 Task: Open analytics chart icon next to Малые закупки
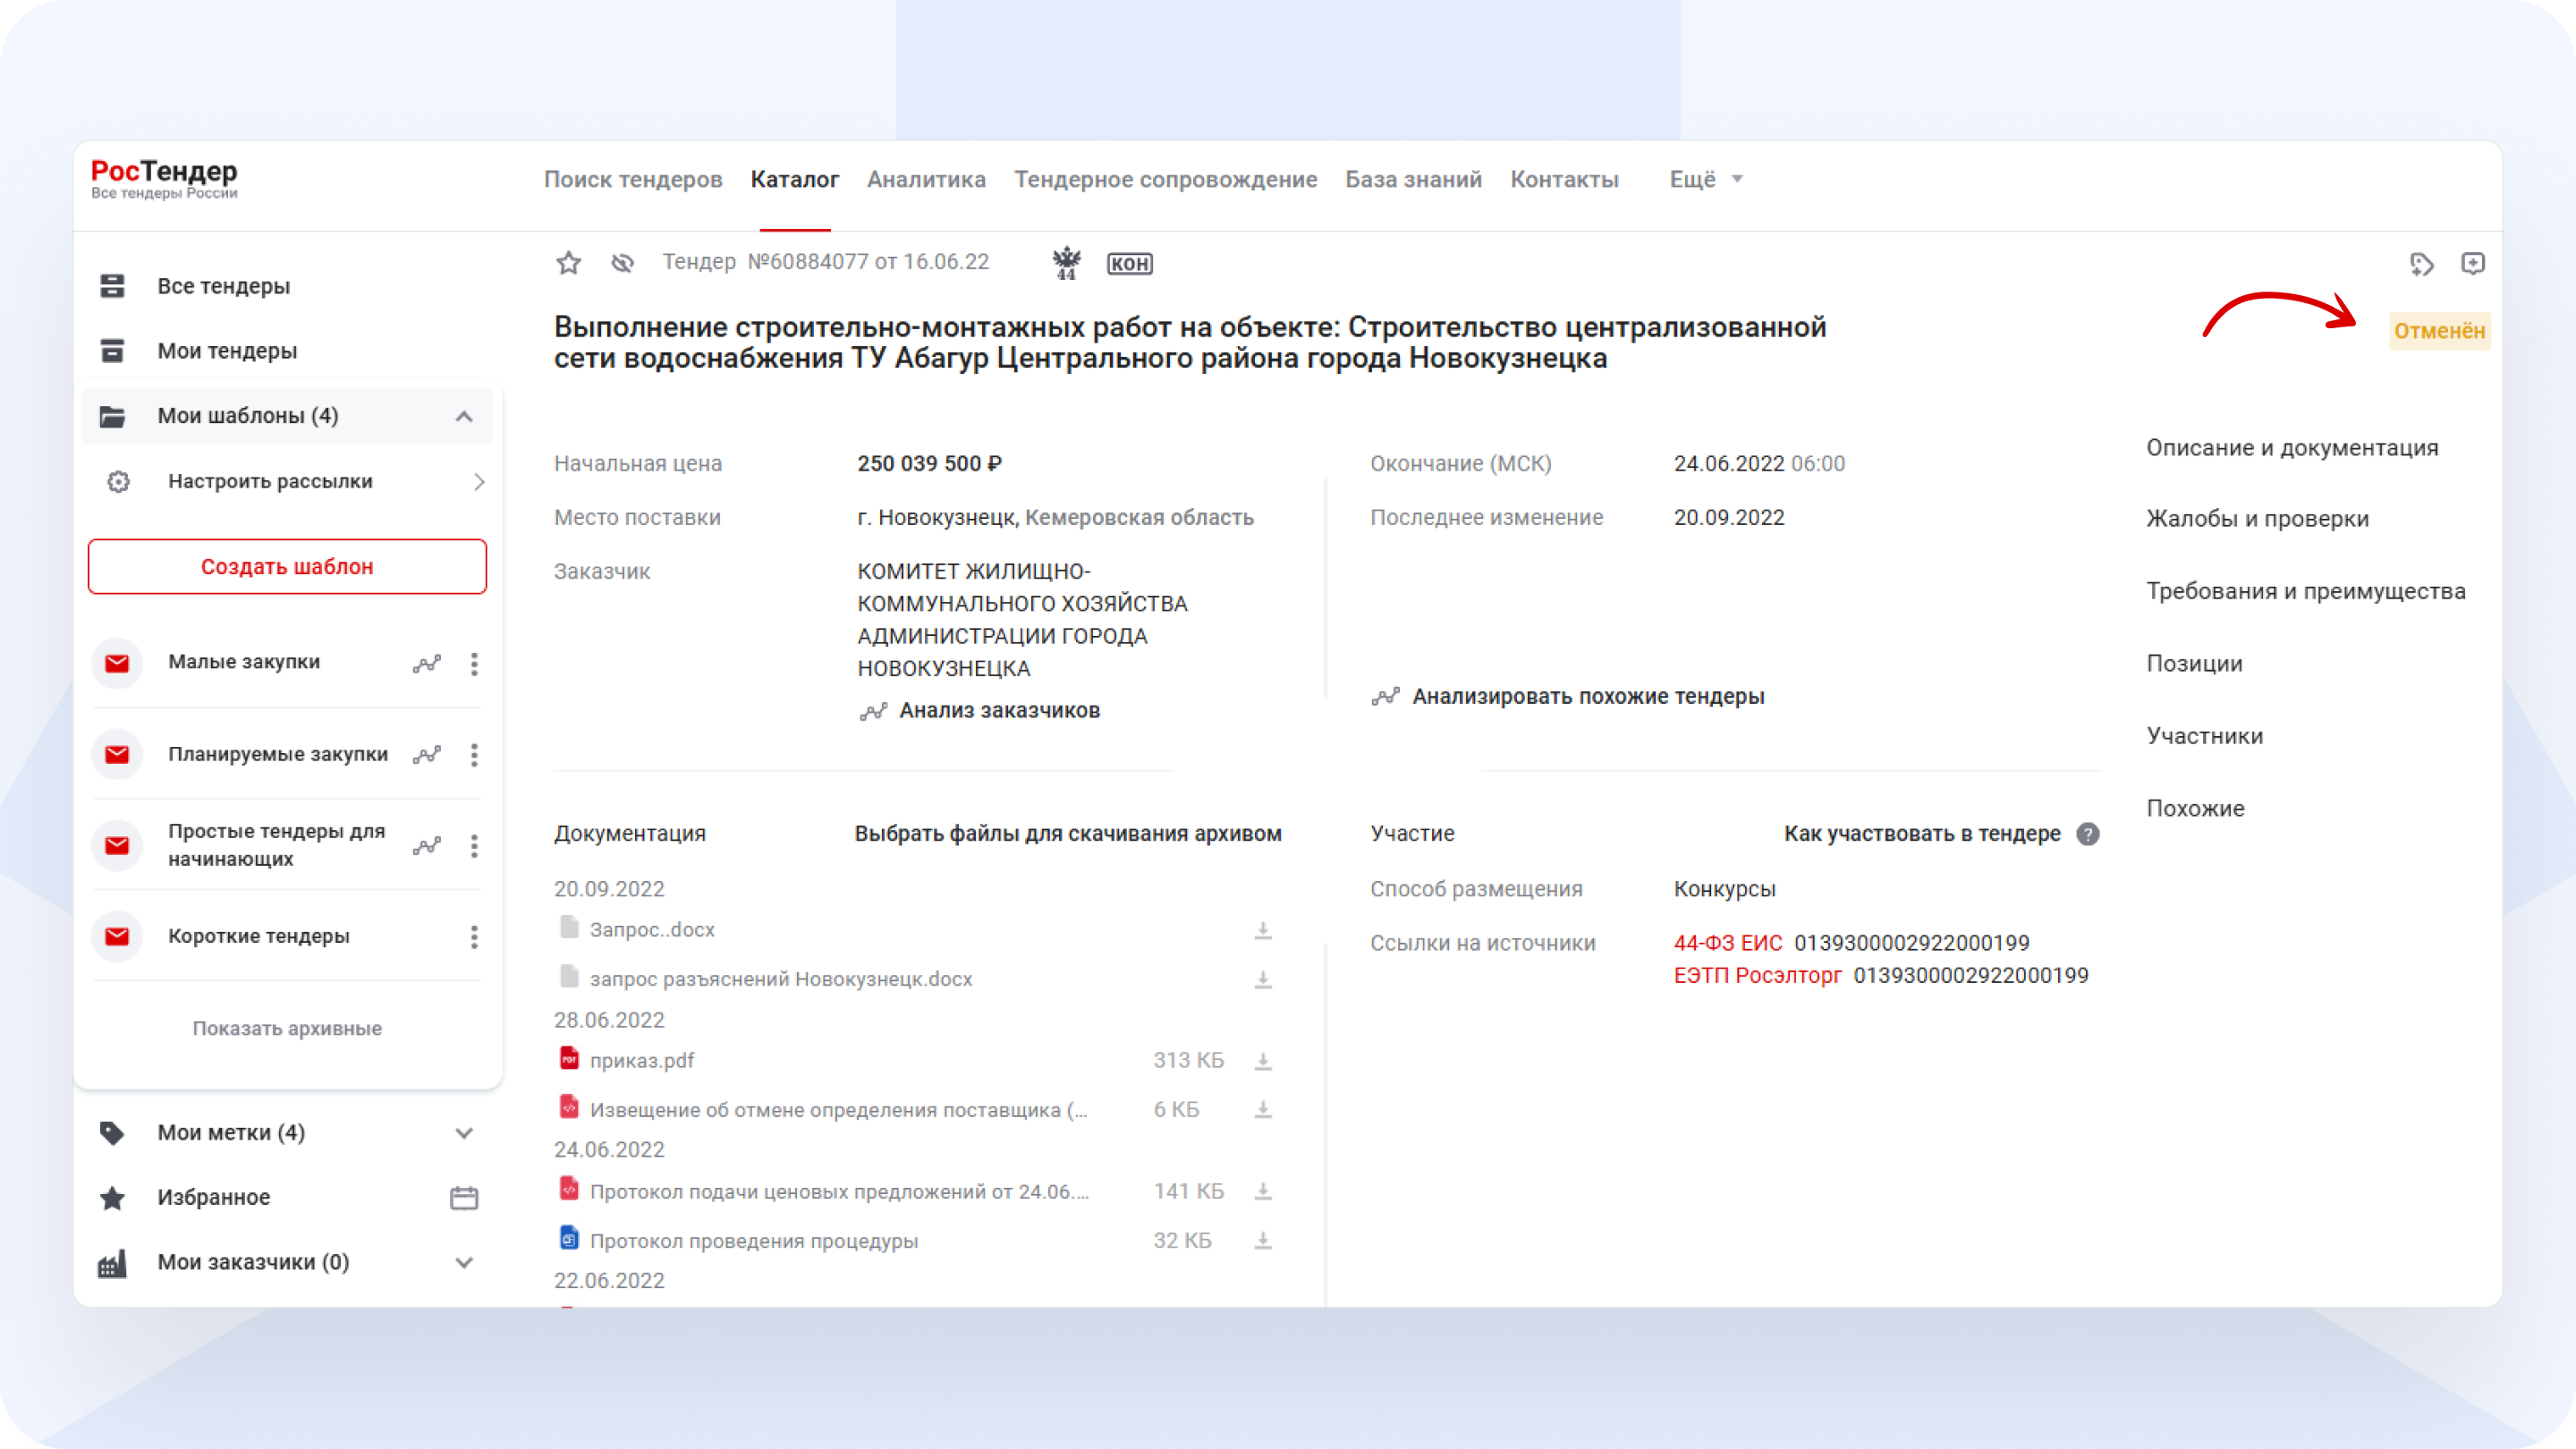(427, 662)
